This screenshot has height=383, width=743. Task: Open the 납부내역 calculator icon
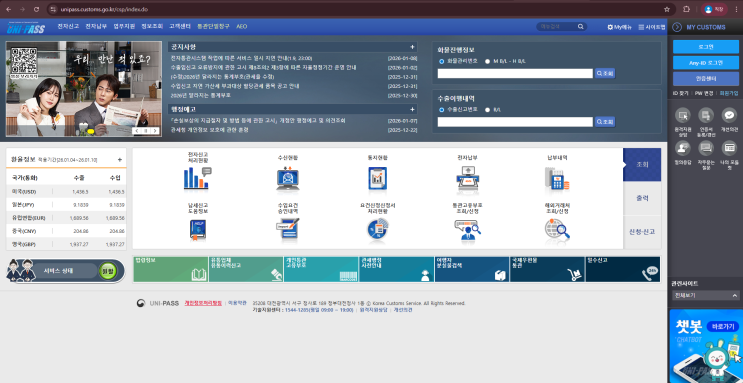(557, 178)
